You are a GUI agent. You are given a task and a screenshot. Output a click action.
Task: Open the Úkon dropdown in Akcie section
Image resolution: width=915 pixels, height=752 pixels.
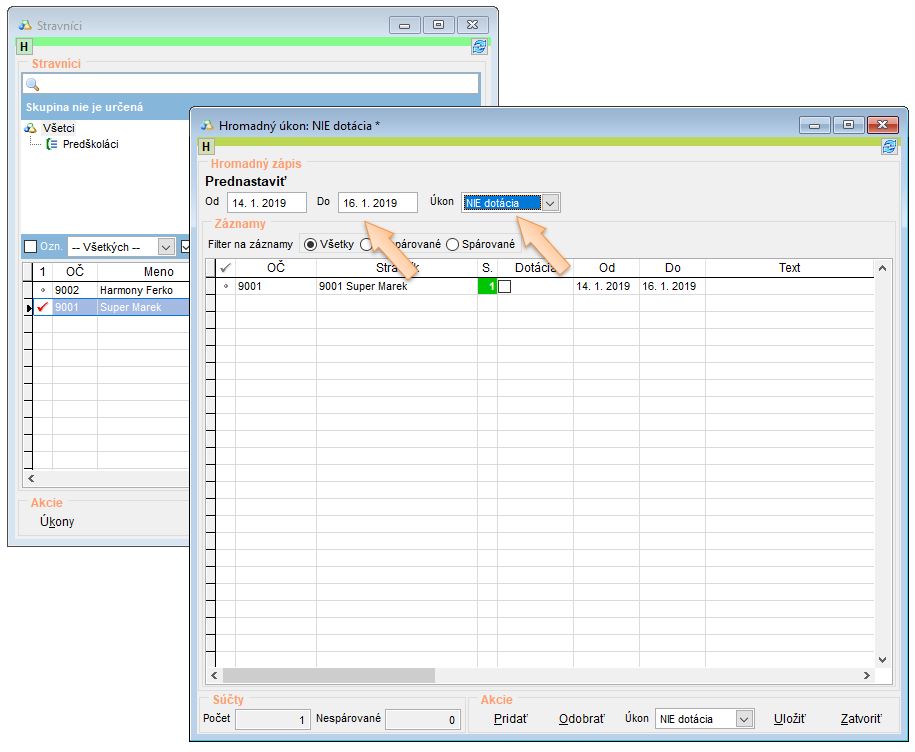tap(743, 719)
